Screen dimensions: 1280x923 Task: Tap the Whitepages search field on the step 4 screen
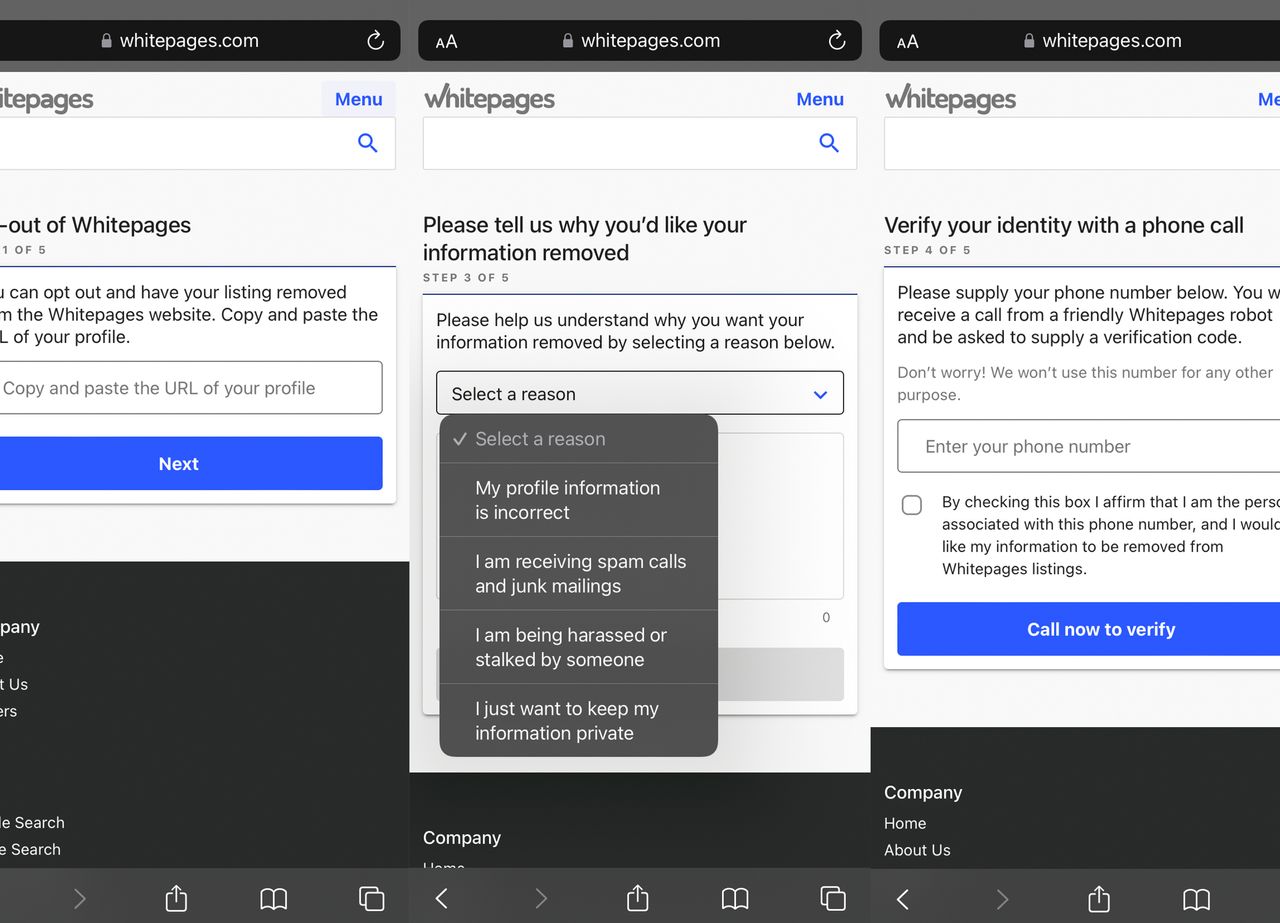pyautogui.click(x=1082, y=143)
